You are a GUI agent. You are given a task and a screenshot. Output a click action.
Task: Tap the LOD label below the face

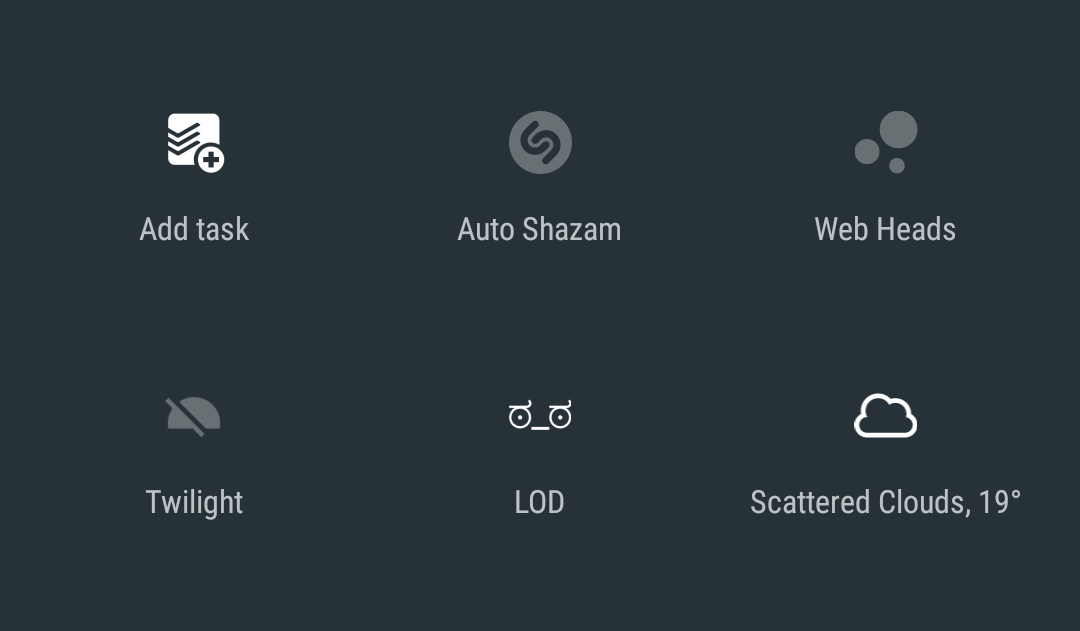[539, 501]
